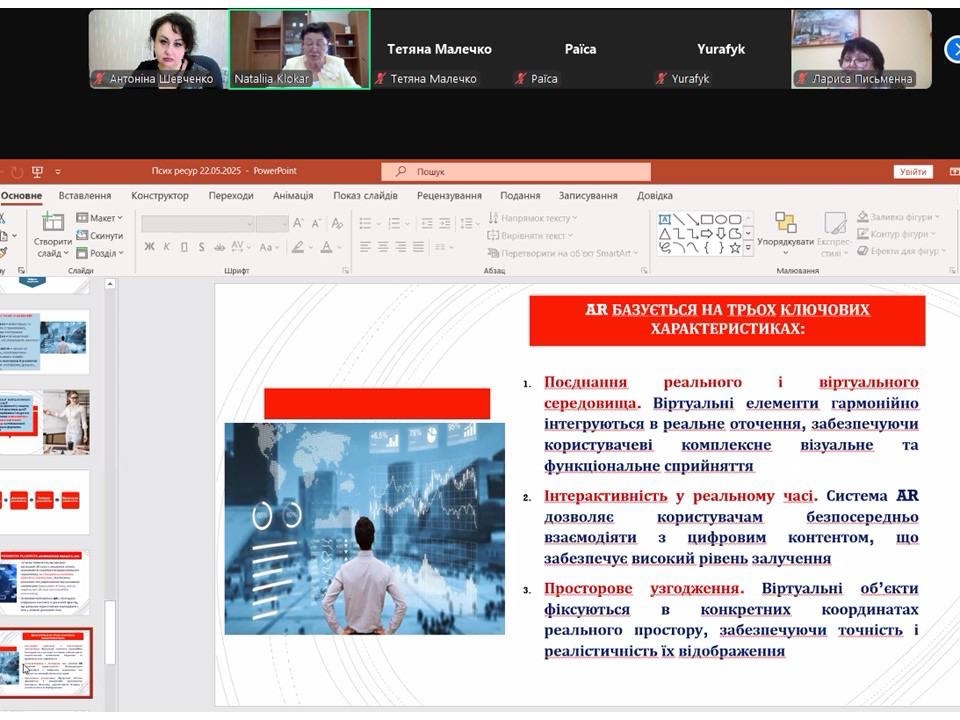Toggle bold Ж formatting
The height and width of the screenshot is (720, 960).
click(x=149, y=247)
